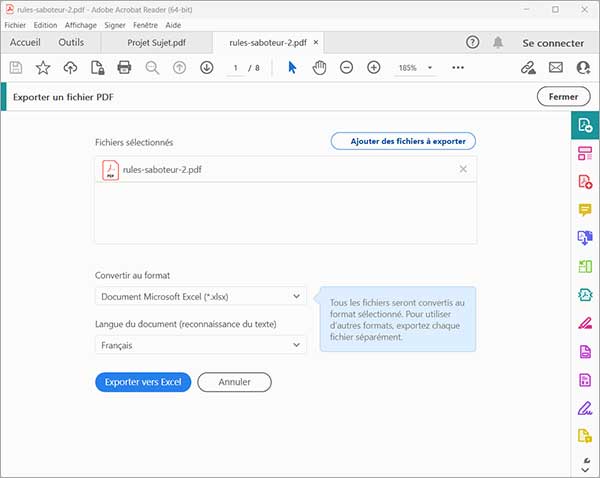
Task: Remove rules-saboteur-2.pdf from selected files
Action: [x=463, y=169]
